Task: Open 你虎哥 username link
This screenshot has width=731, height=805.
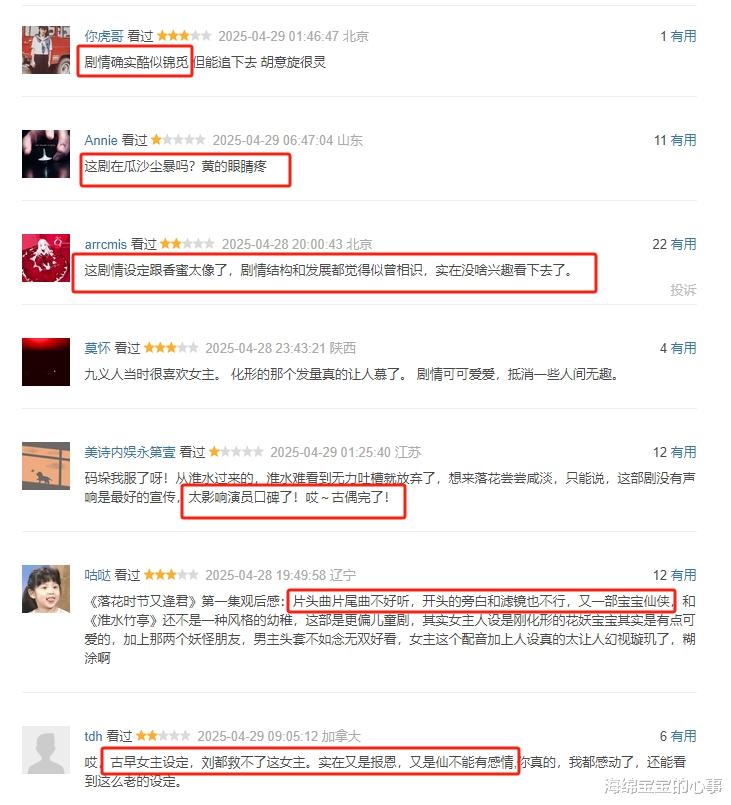Action: tap(104, 36)
